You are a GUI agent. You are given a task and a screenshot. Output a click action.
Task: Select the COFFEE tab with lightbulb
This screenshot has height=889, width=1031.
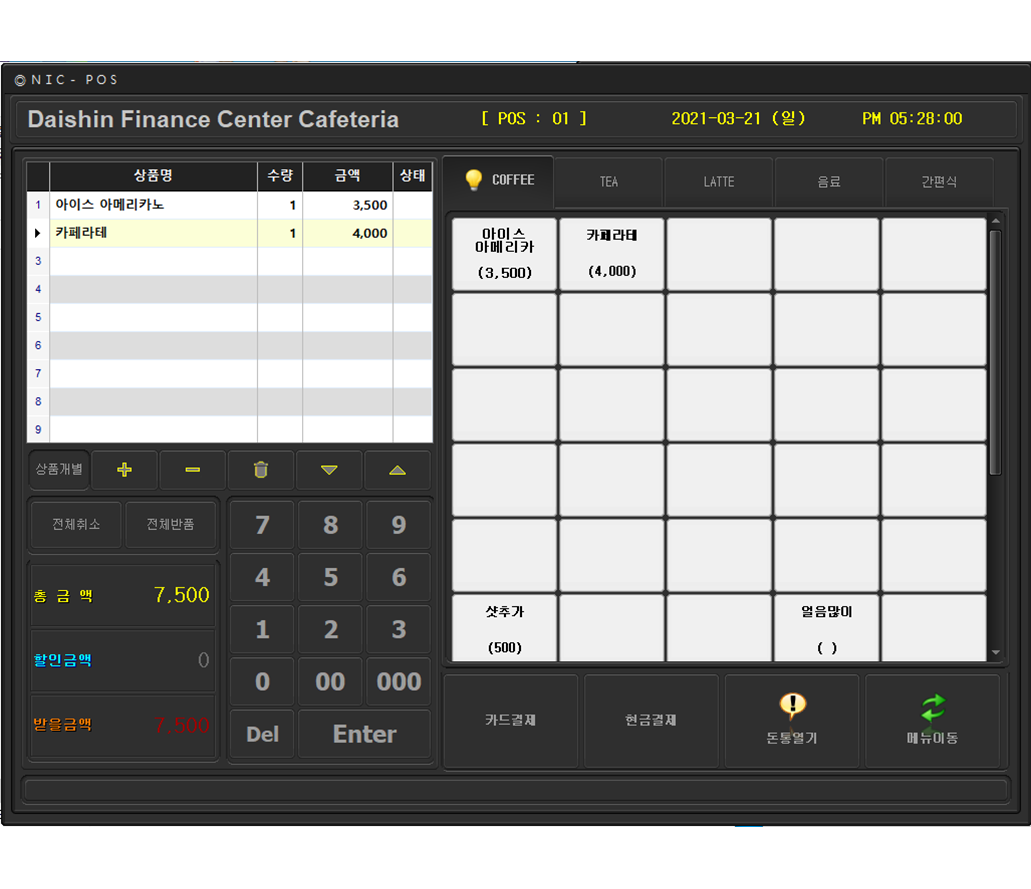coord(499,181)
